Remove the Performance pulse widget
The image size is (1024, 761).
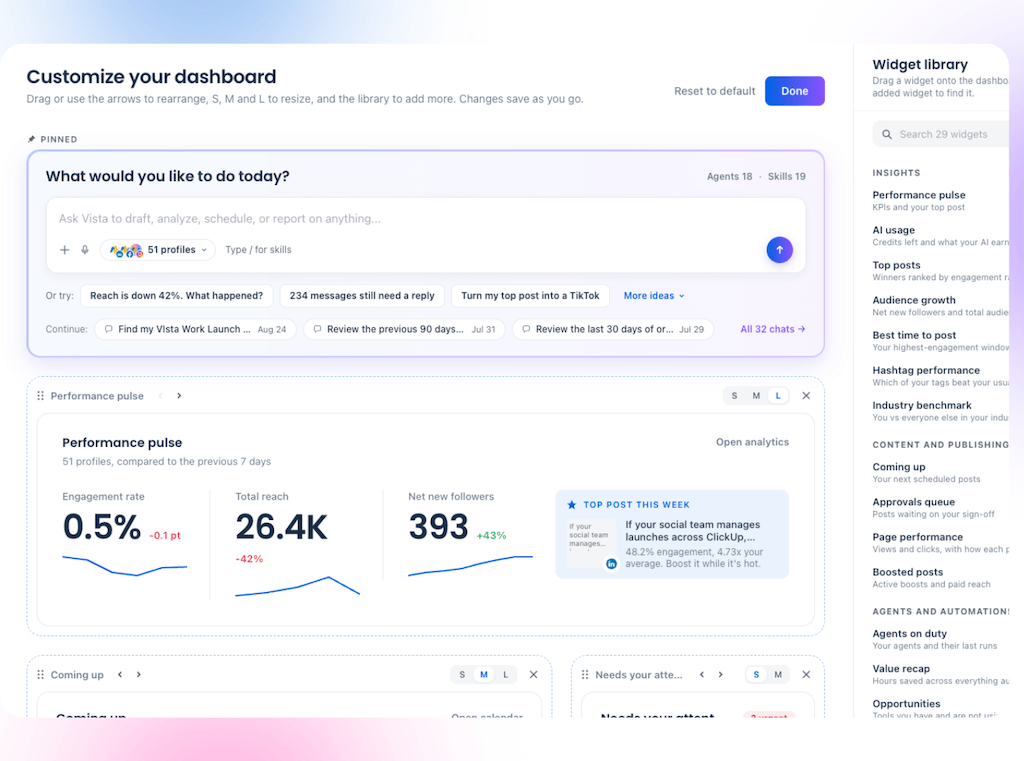[x=806, y=396]
